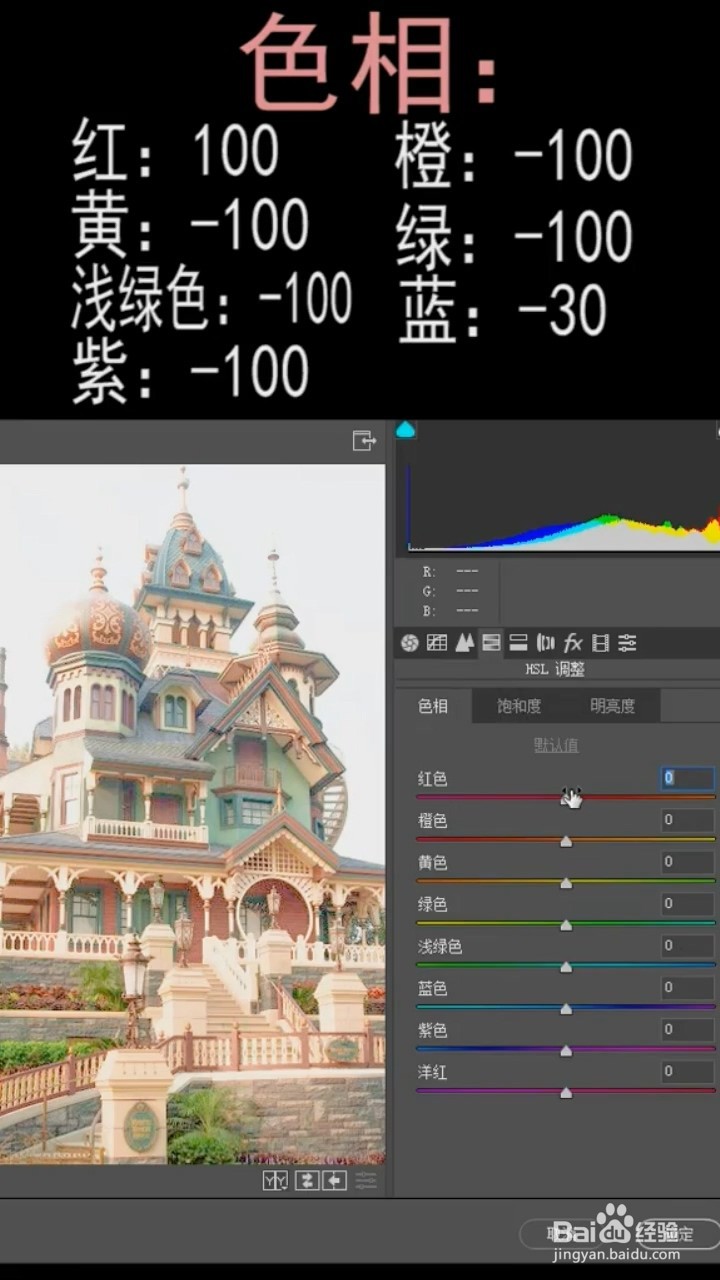The image size is (720, 1280).
Task: Click the B: readout value
Action: pos(466,610)
